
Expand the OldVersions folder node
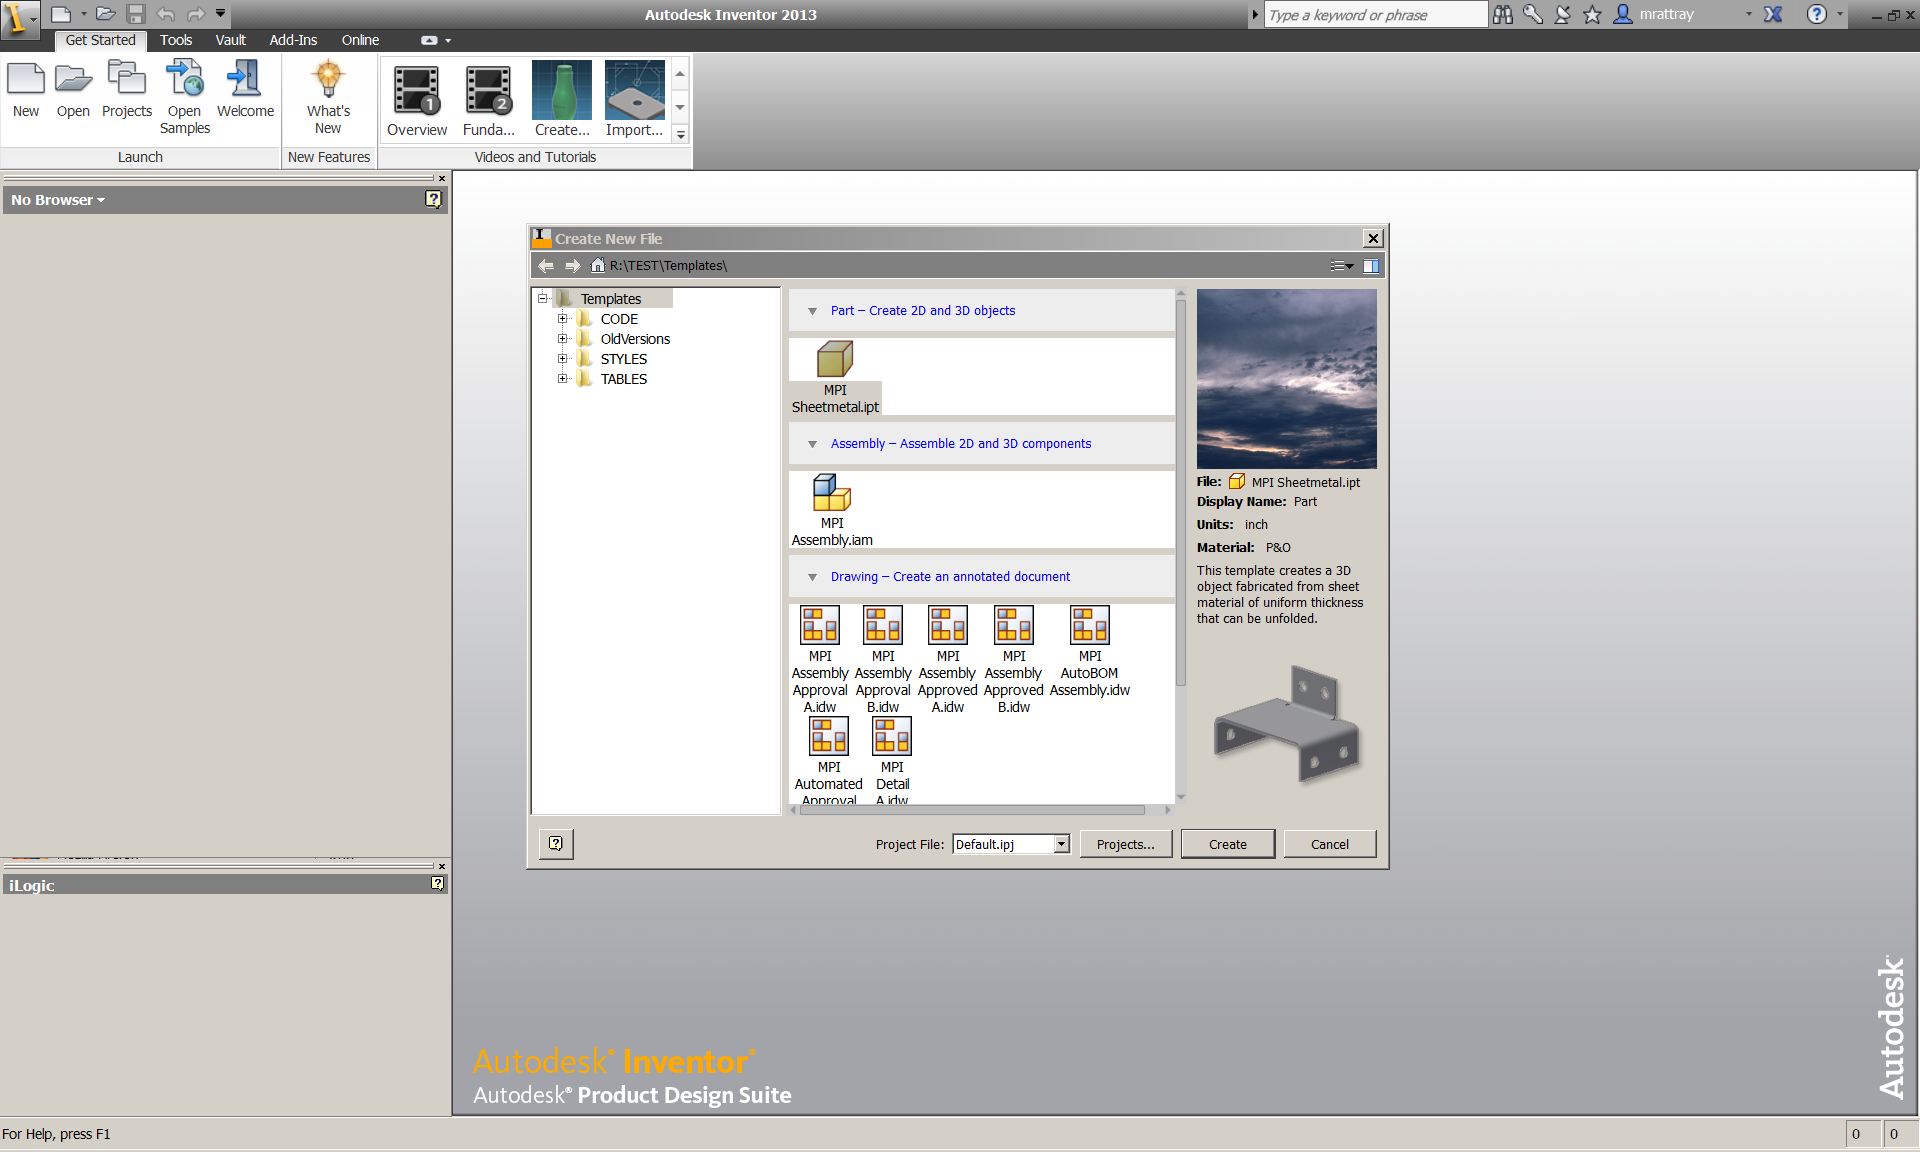coord(563,339)
